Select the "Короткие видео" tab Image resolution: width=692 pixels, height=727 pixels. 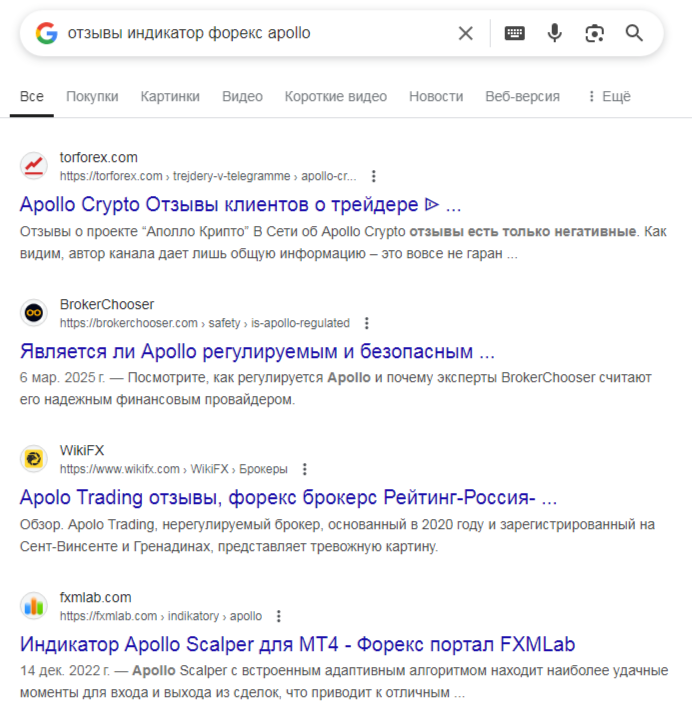click(x=335, y=97)
